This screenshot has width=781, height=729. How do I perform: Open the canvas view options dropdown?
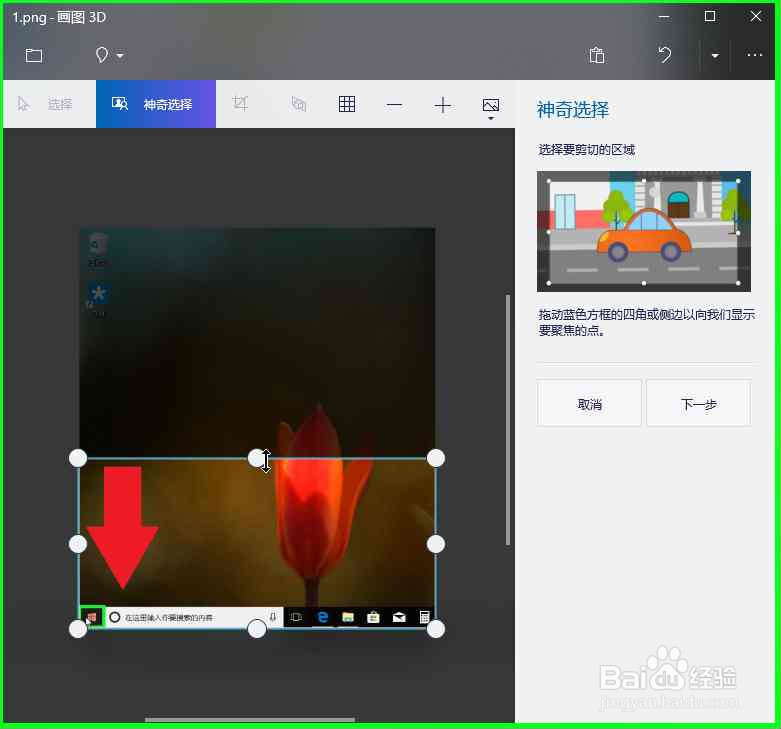[491, 108]
